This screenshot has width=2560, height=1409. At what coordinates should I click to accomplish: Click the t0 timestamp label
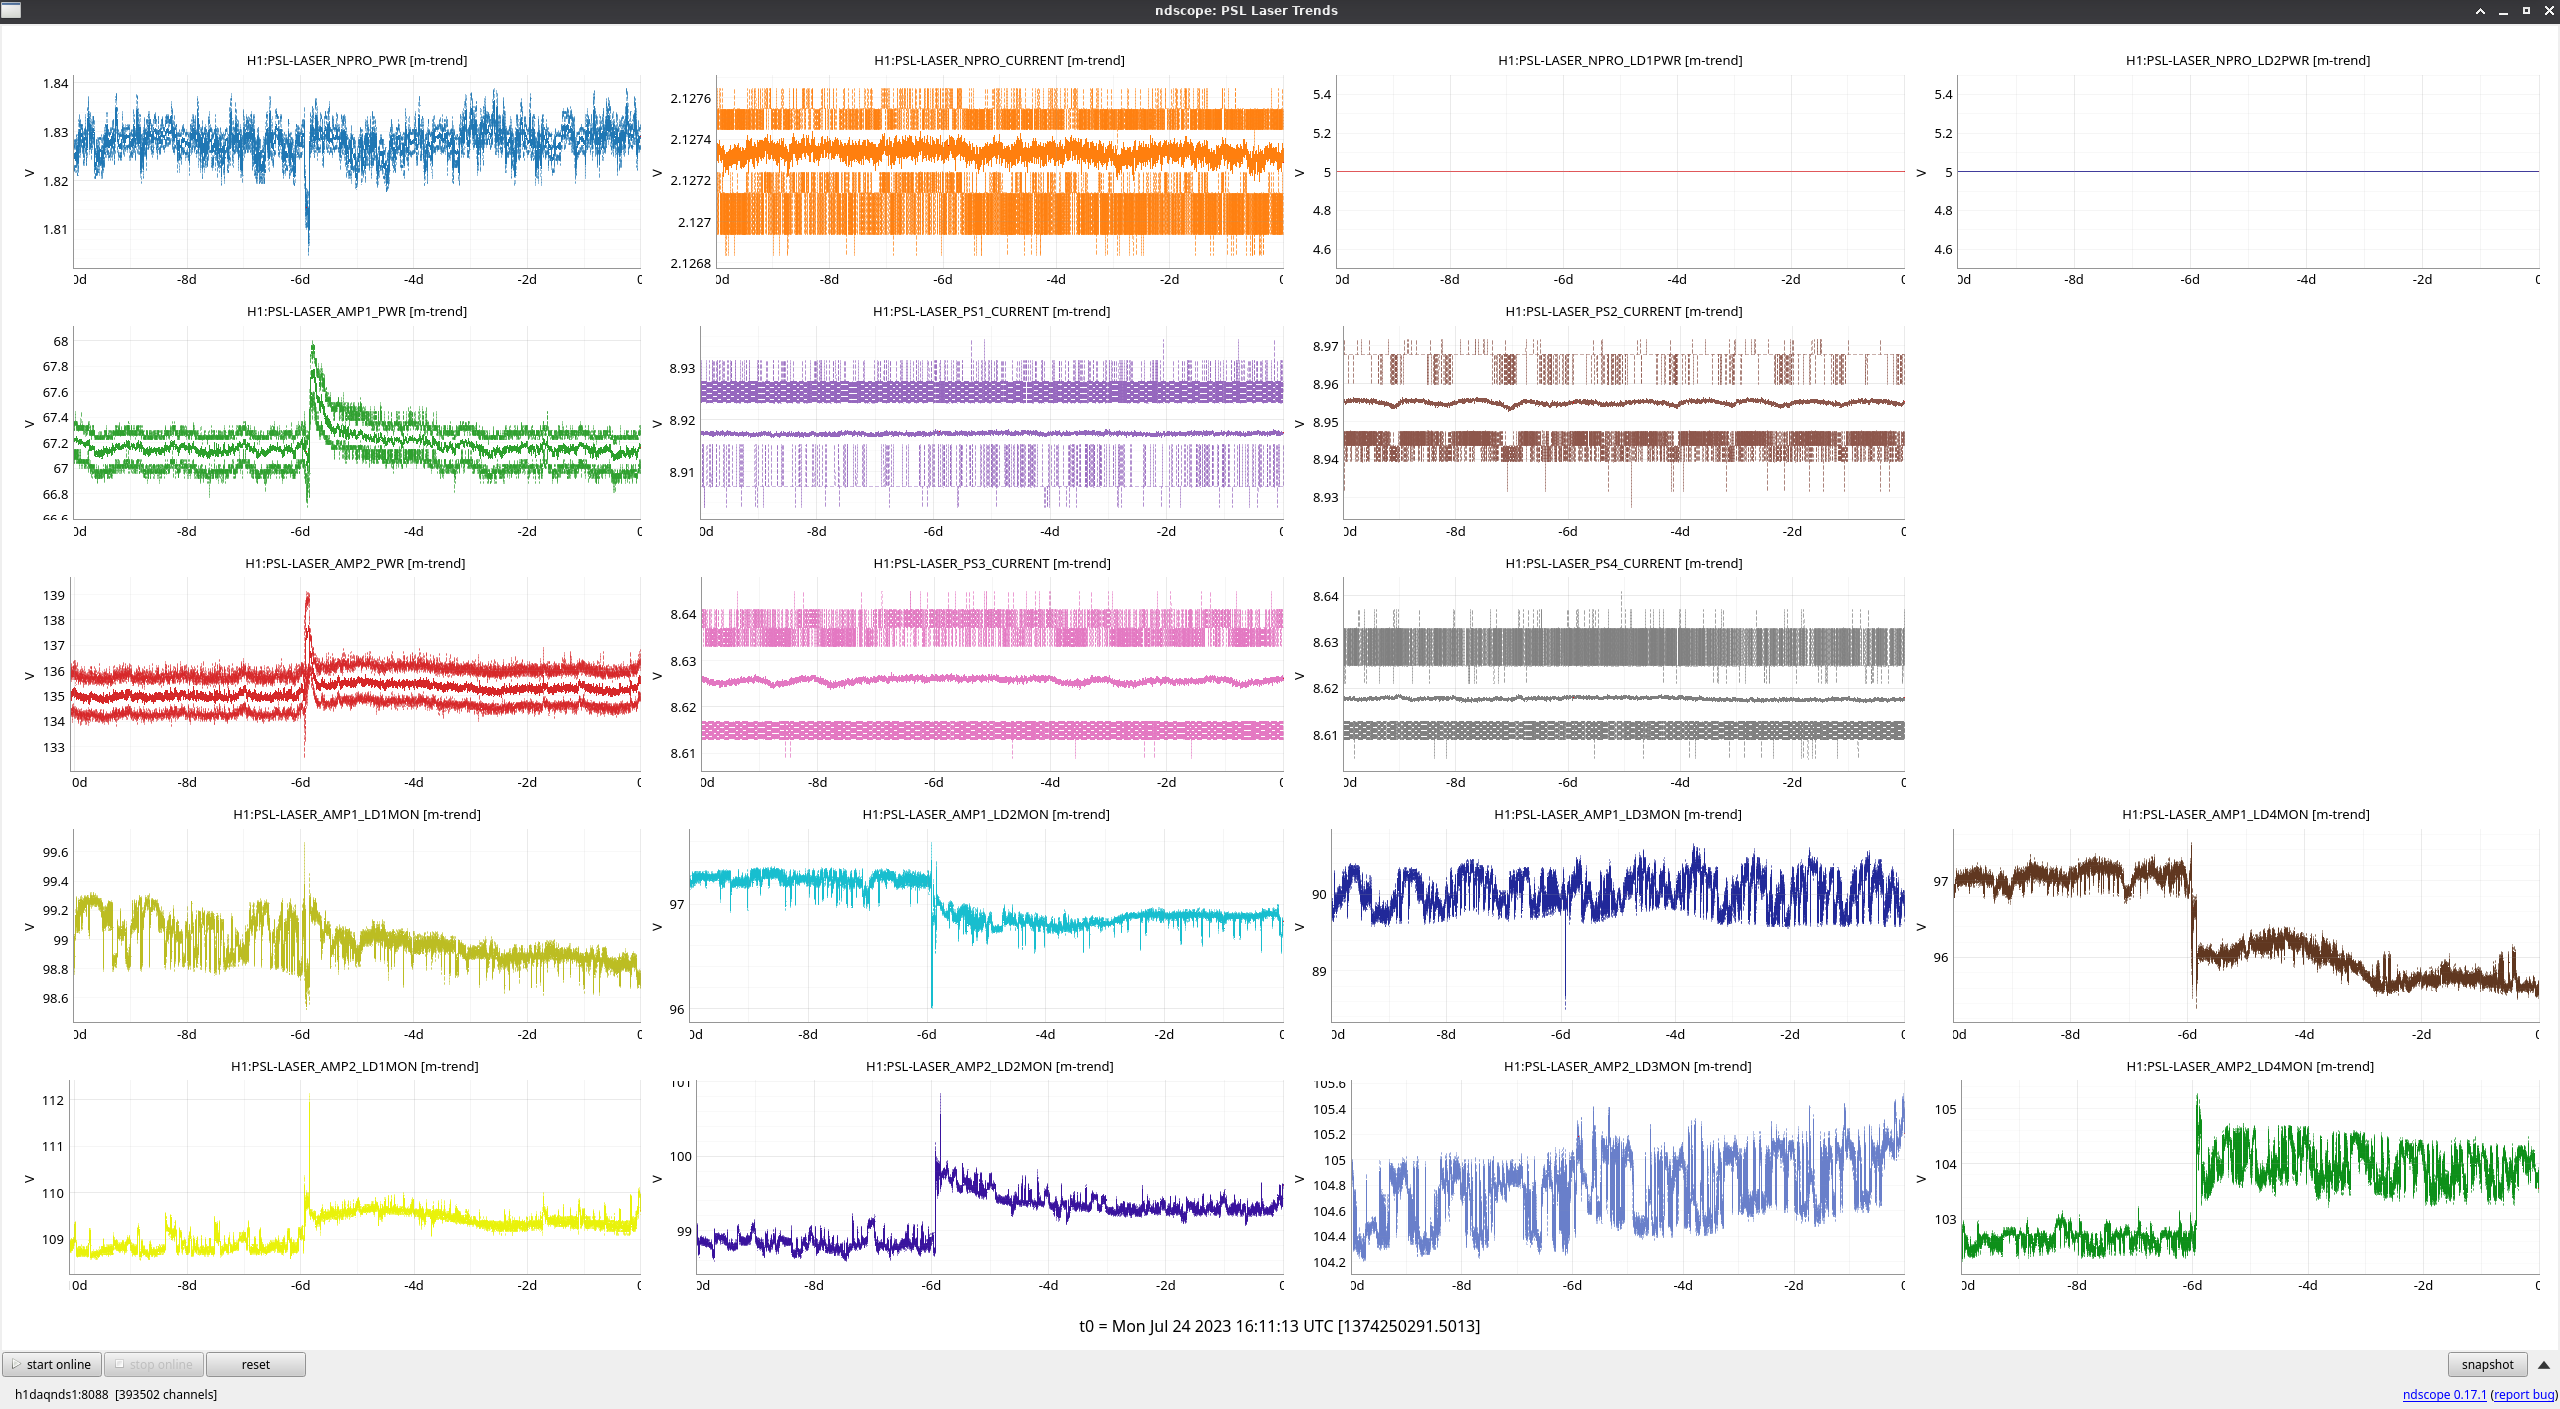click(x=1279, y=1326)
